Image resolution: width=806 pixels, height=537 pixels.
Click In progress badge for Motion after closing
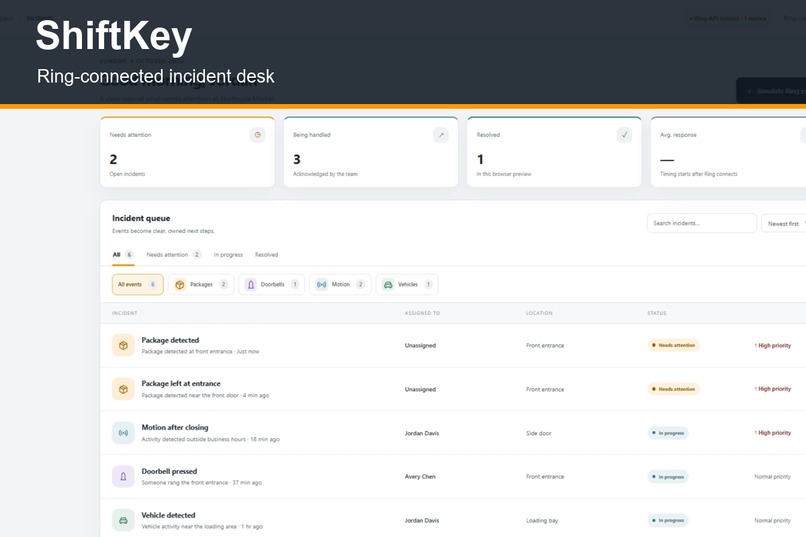(x=668, y=433)
